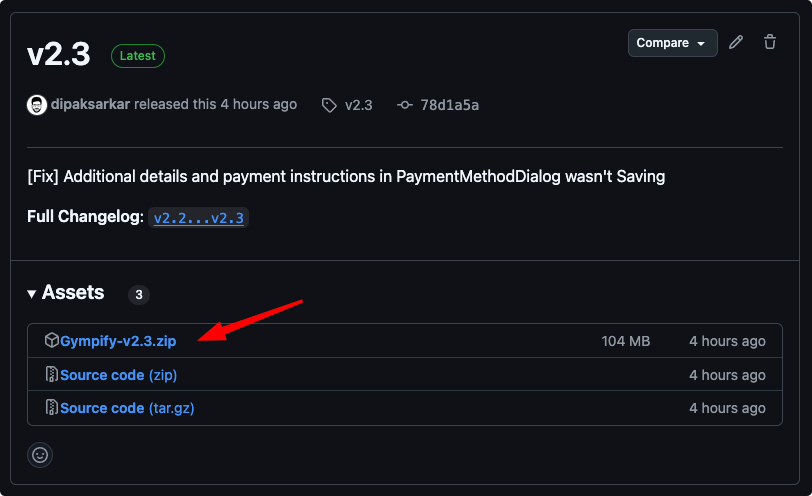
Task: Click the tag icon beside v2.3
Action: [329, 105]
